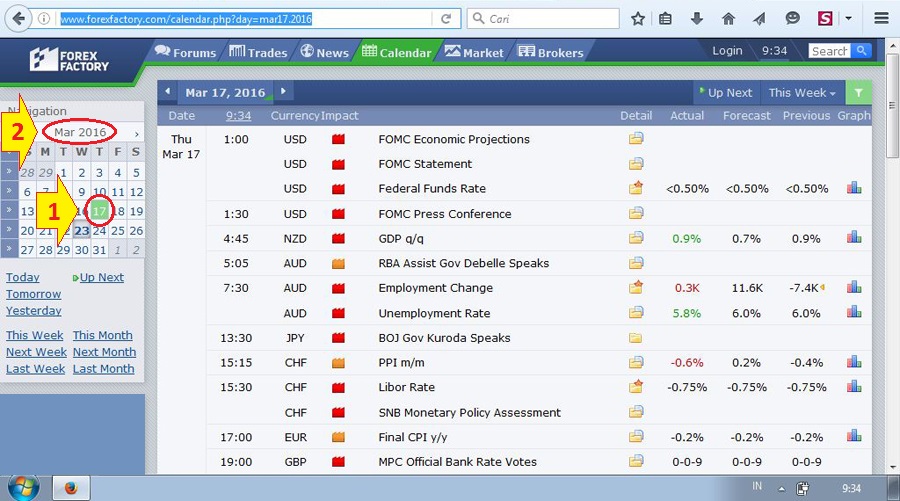
Task: Open the Firefox hamburger menu
Action: (x=882, y=18)
